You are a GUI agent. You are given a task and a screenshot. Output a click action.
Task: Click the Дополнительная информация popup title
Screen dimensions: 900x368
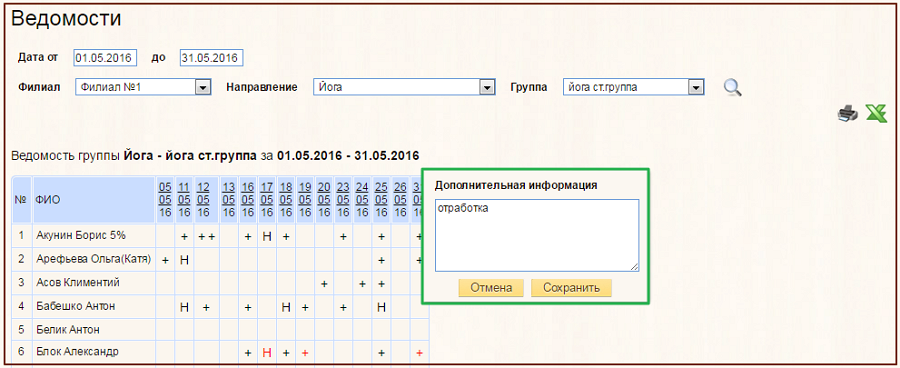point(516,185)
